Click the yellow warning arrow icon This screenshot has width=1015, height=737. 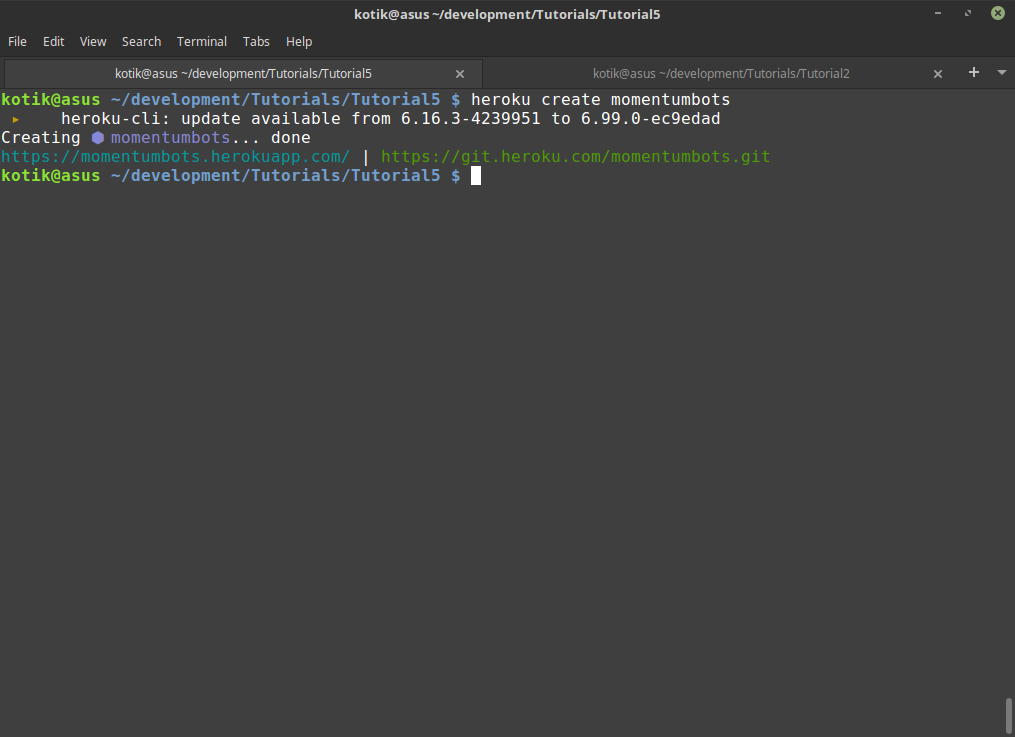[16, 119]
